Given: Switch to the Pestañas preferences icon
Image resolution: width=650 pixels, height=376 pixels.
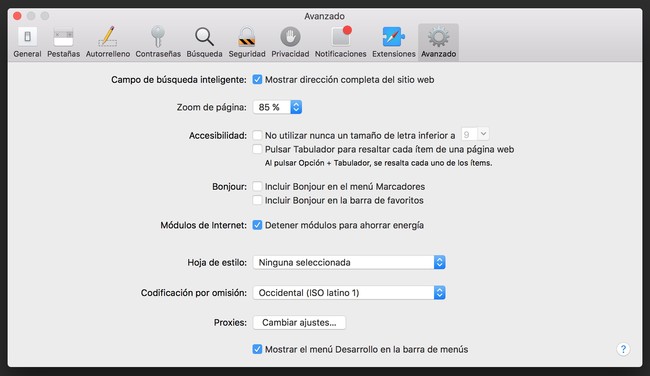Looking at the screenshot, I should [x=63, y=42].
